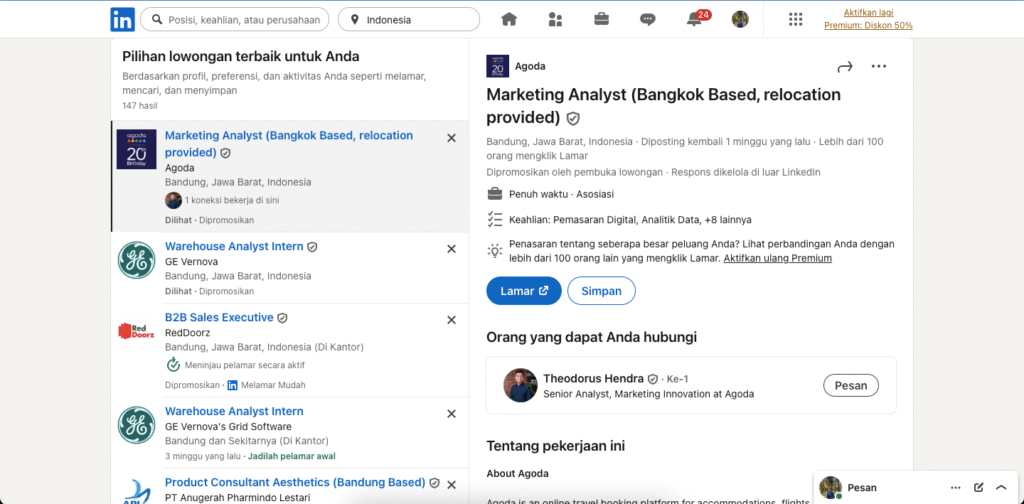
Task: Click the '147 hasil' results count
Action: pyautogui.click(x=140, y=105)
